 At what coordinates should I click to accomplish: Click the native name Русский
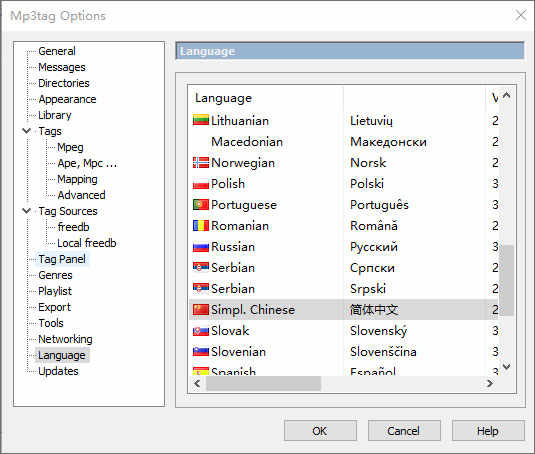click(x=374, y=247)
